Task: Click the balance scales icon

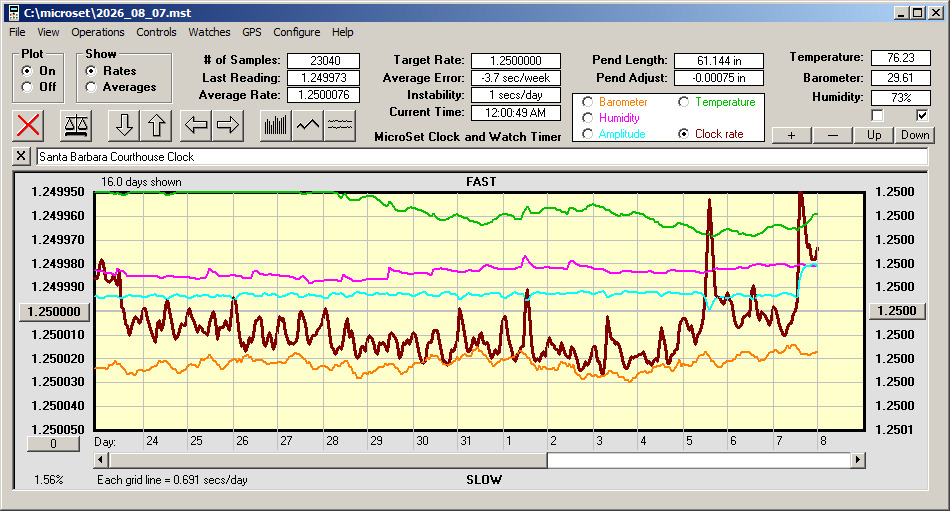Action: click(76, 125)
